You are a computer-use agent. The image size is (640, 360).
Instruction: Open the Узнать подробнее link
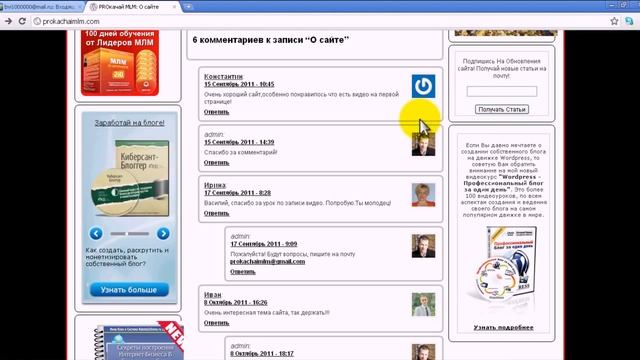click(503, 327)
